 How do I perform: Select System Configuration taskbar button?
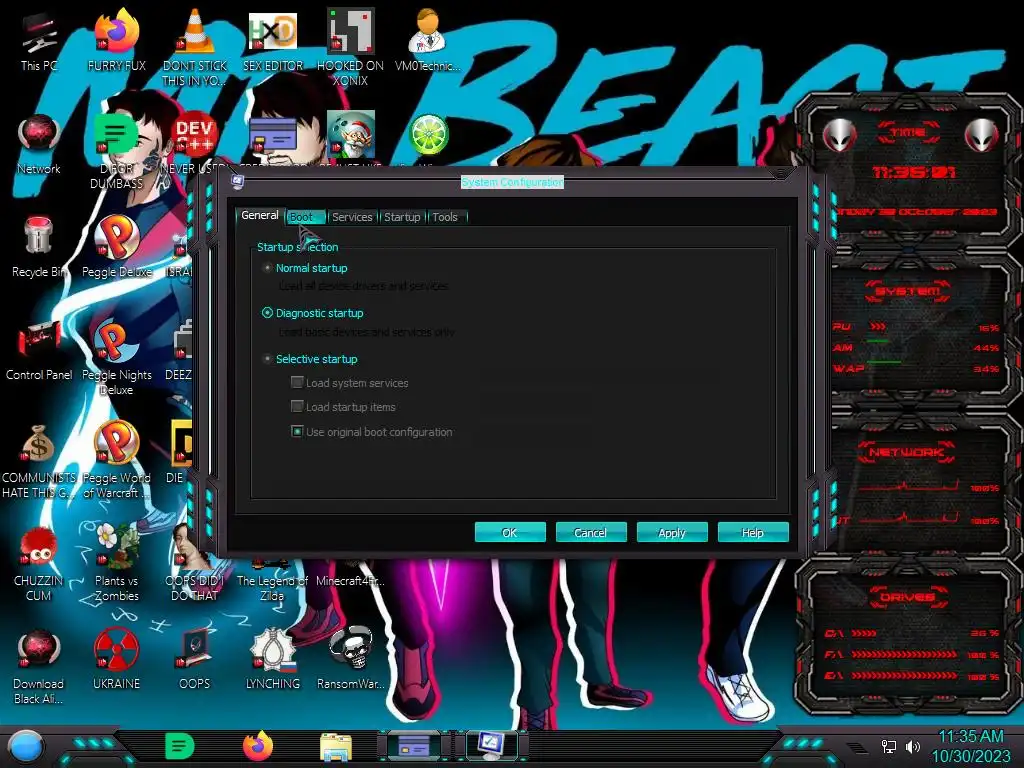[490, 745]
